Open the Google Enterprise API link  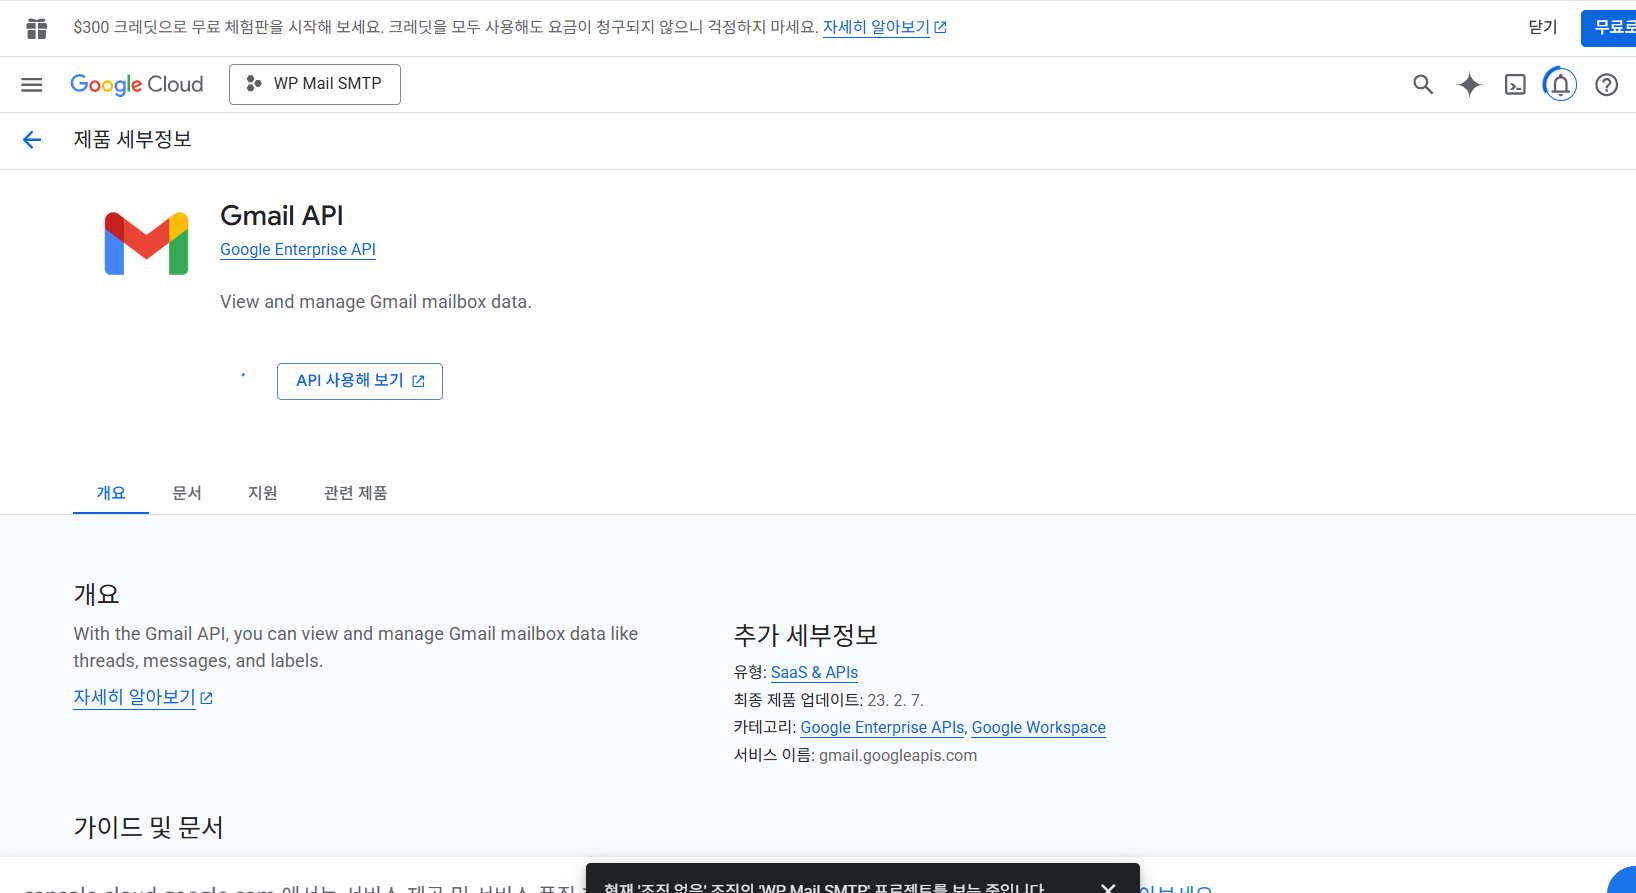[298, 250]
